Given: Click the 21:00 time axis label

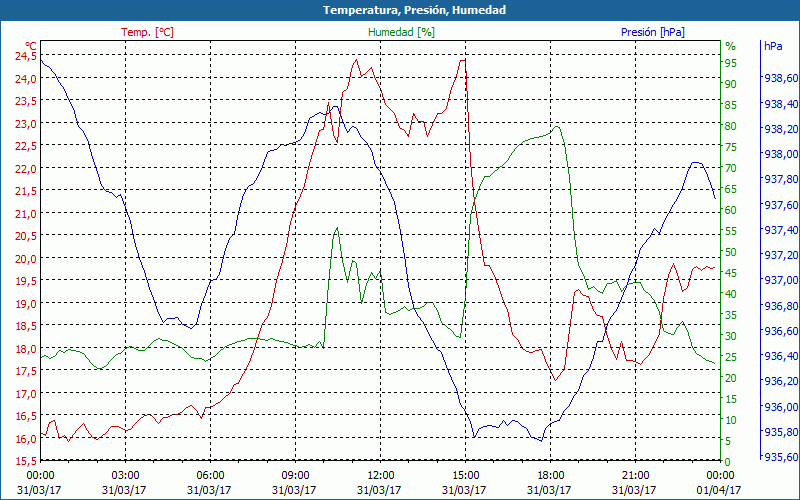Looking at the screenshot, I should 636,474.
